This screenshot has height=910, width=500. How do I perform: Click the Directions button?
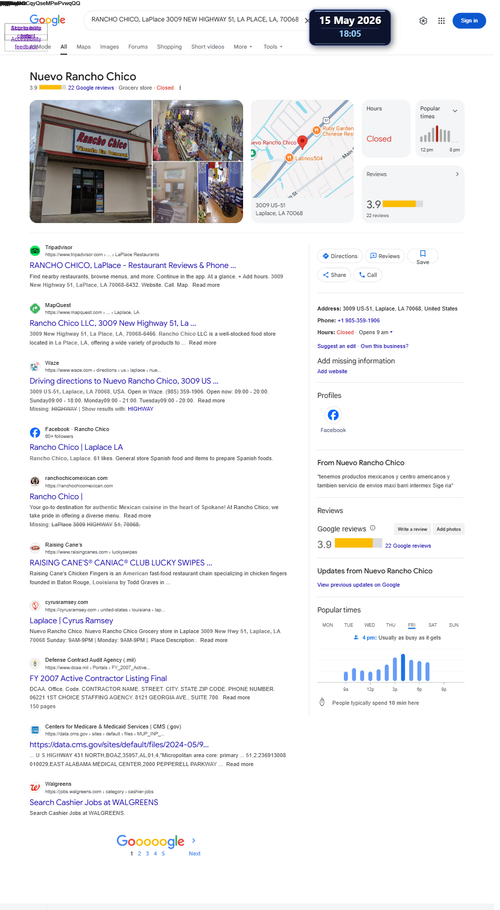coord(340,256)
